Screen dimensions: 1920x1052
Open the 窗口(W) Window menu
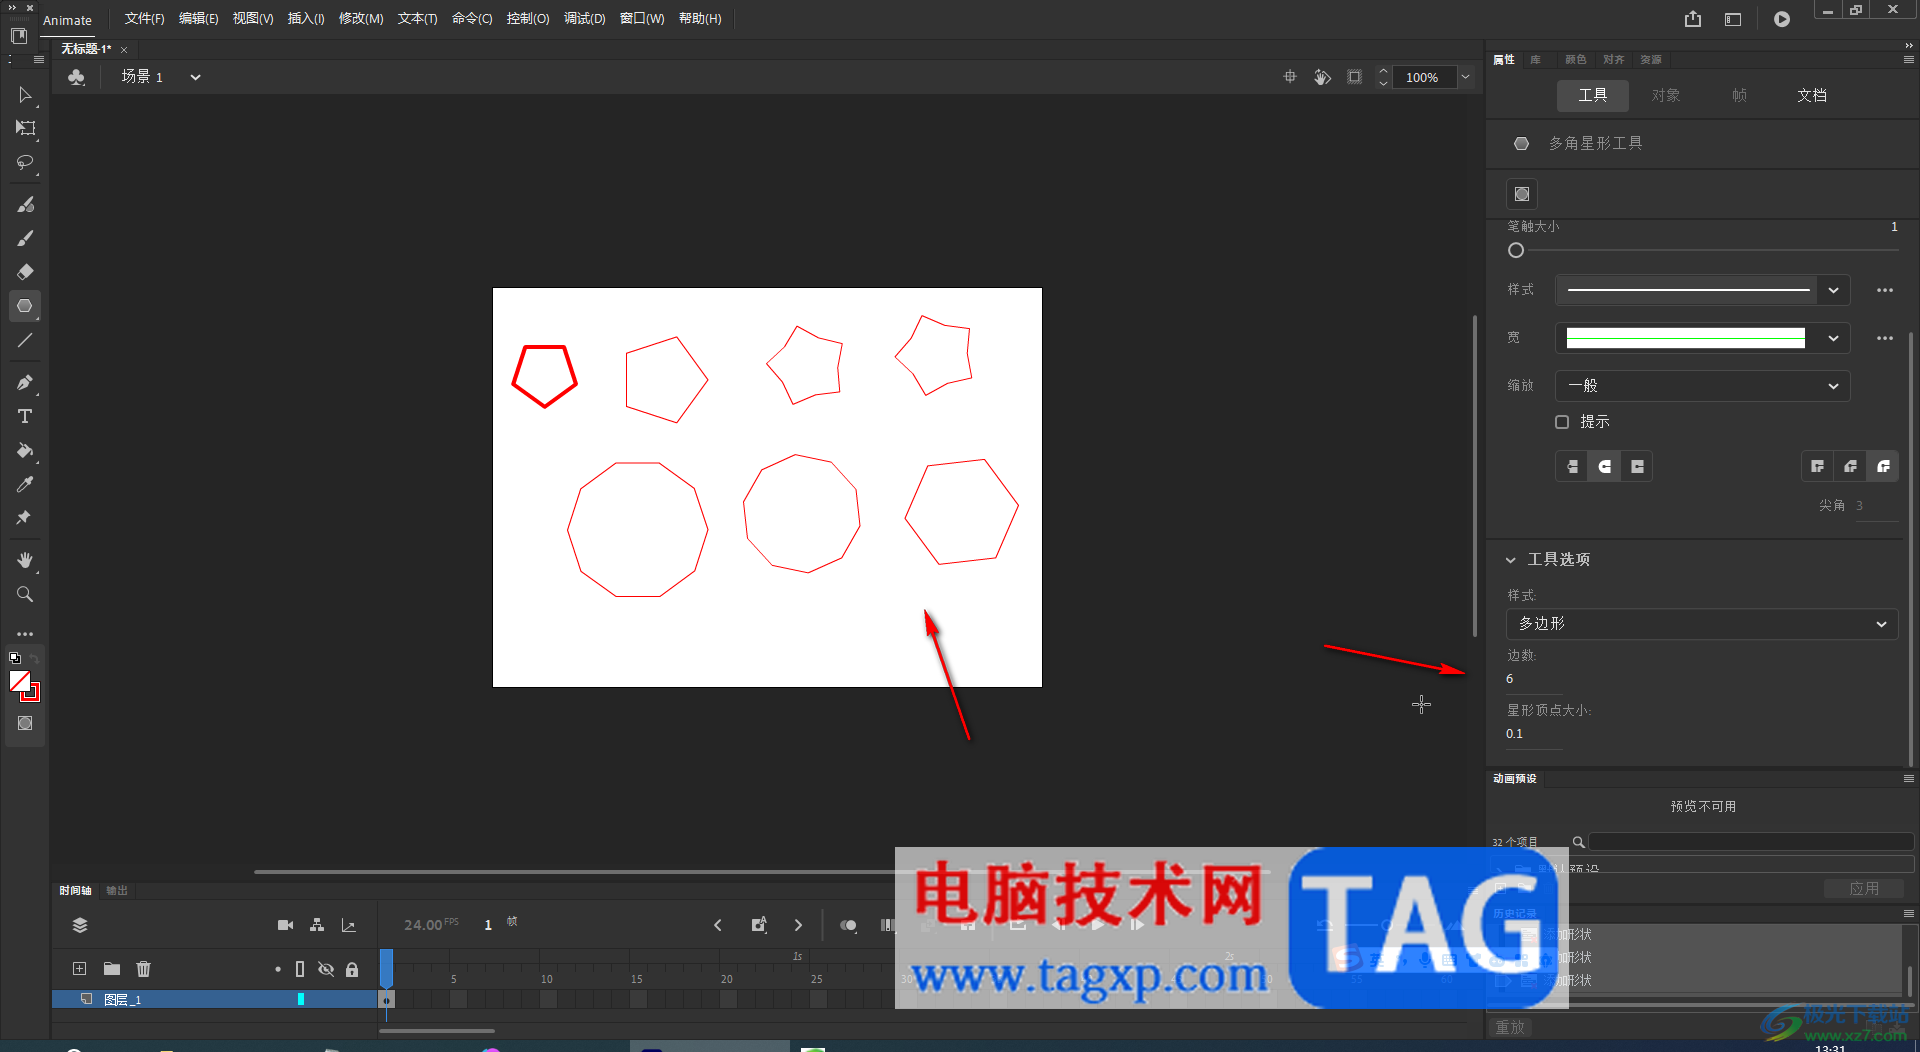[642, 19]
